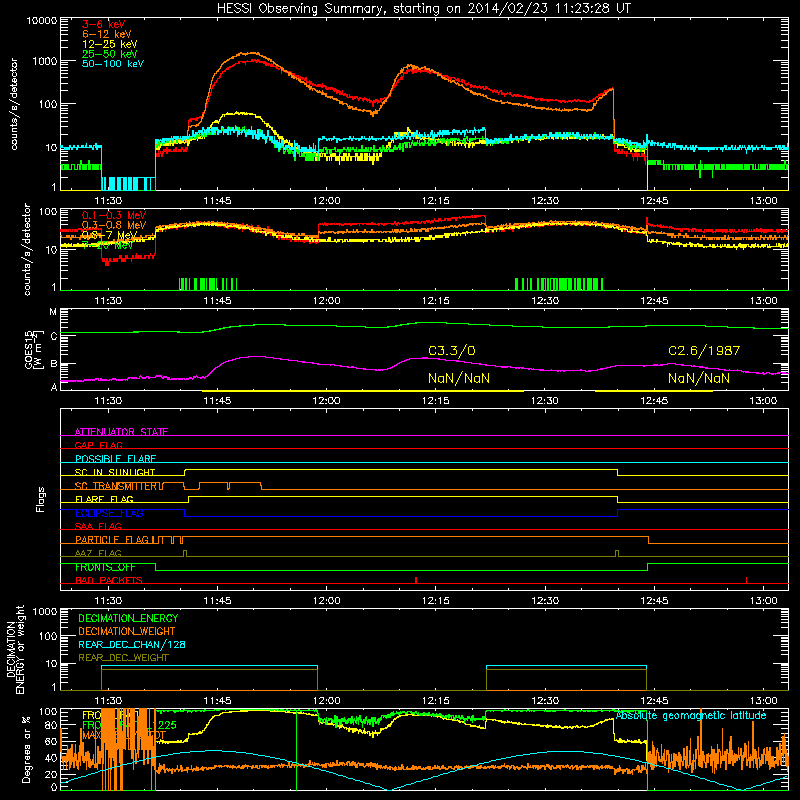Select the green 25-50 keV legend label
This screenshot has height=800, width=800.
coord(110,54)
